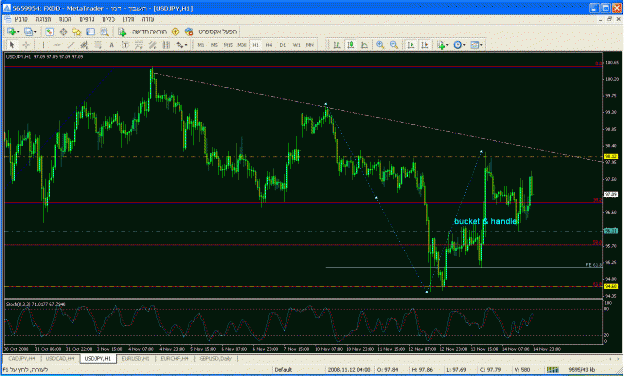The height and width of the screenshot is (376, 625).
Task: Toggle the Navigator panel star-folder icon
Action: (77, 31)
